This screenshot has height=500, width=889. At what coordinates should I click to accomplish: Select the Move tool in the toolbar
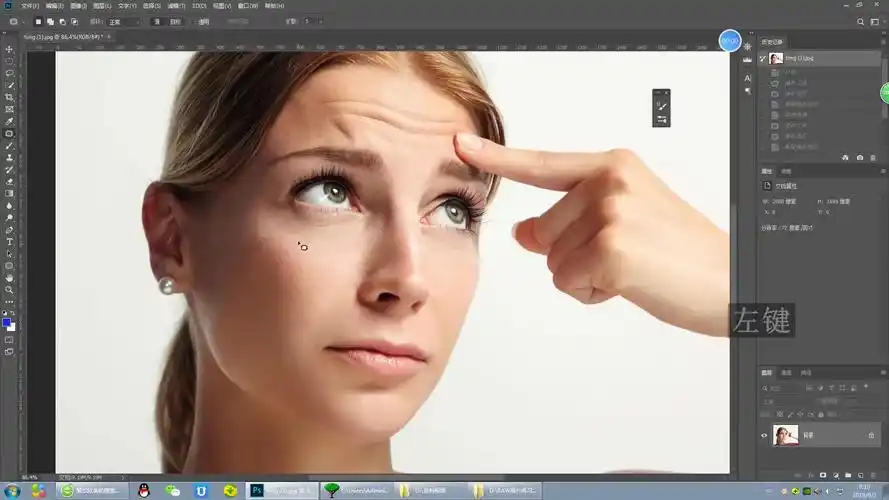pyautogui.click(x=10, y=49)
